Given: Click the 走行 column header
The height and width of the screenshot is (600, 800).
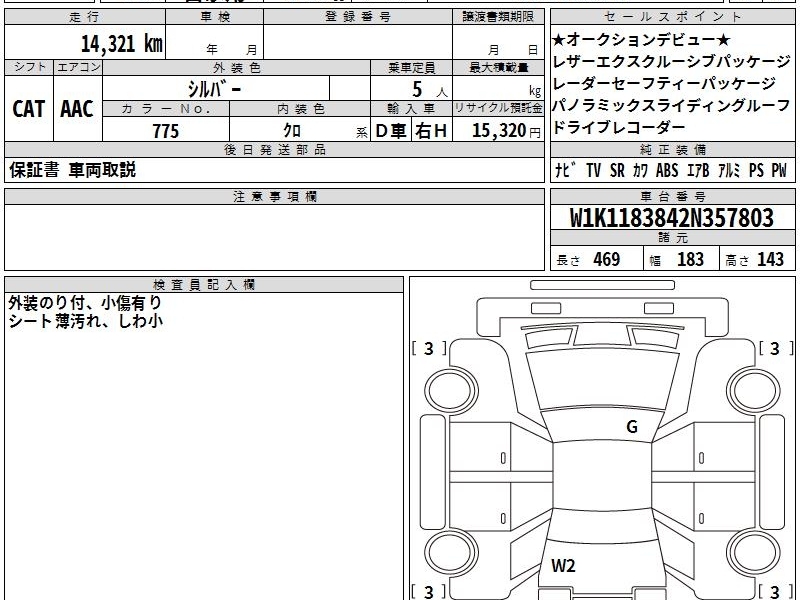Looking at the screenshot, I should point(85,17).
